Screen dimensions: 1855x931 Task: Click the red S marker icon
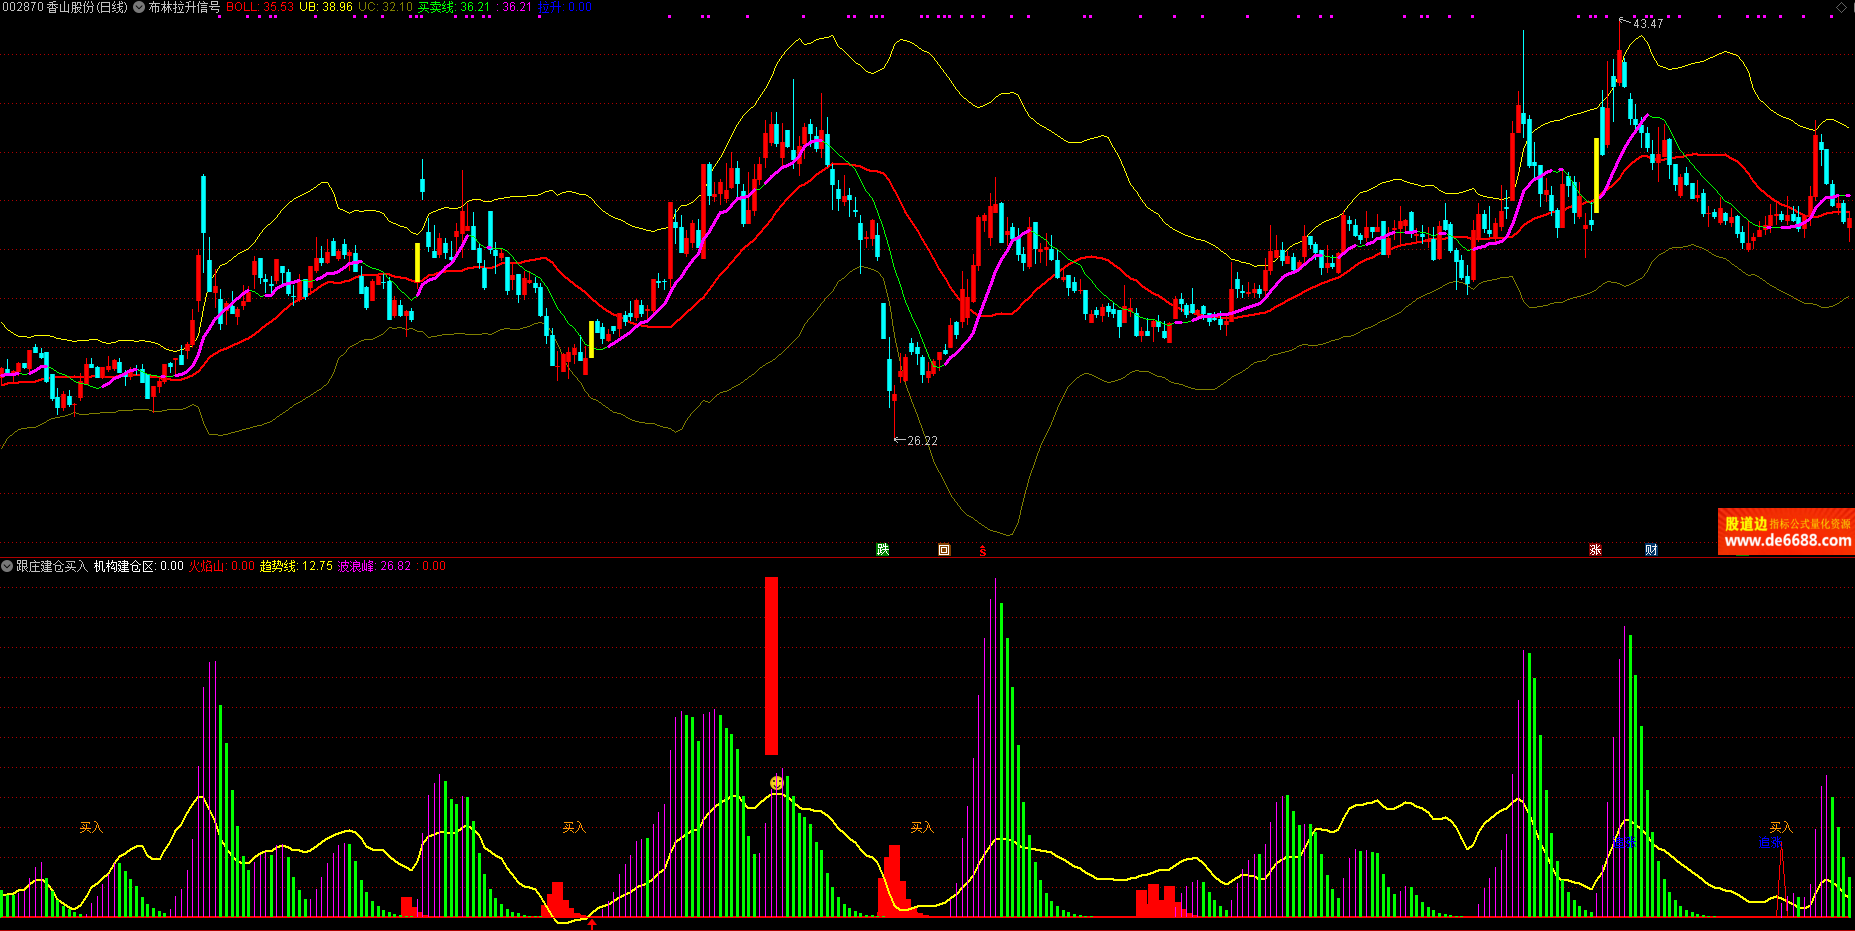982,551
